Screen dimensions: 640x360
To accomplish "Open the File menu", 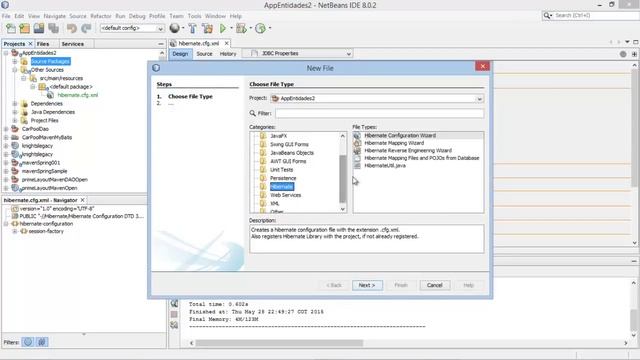I will 6,16.
